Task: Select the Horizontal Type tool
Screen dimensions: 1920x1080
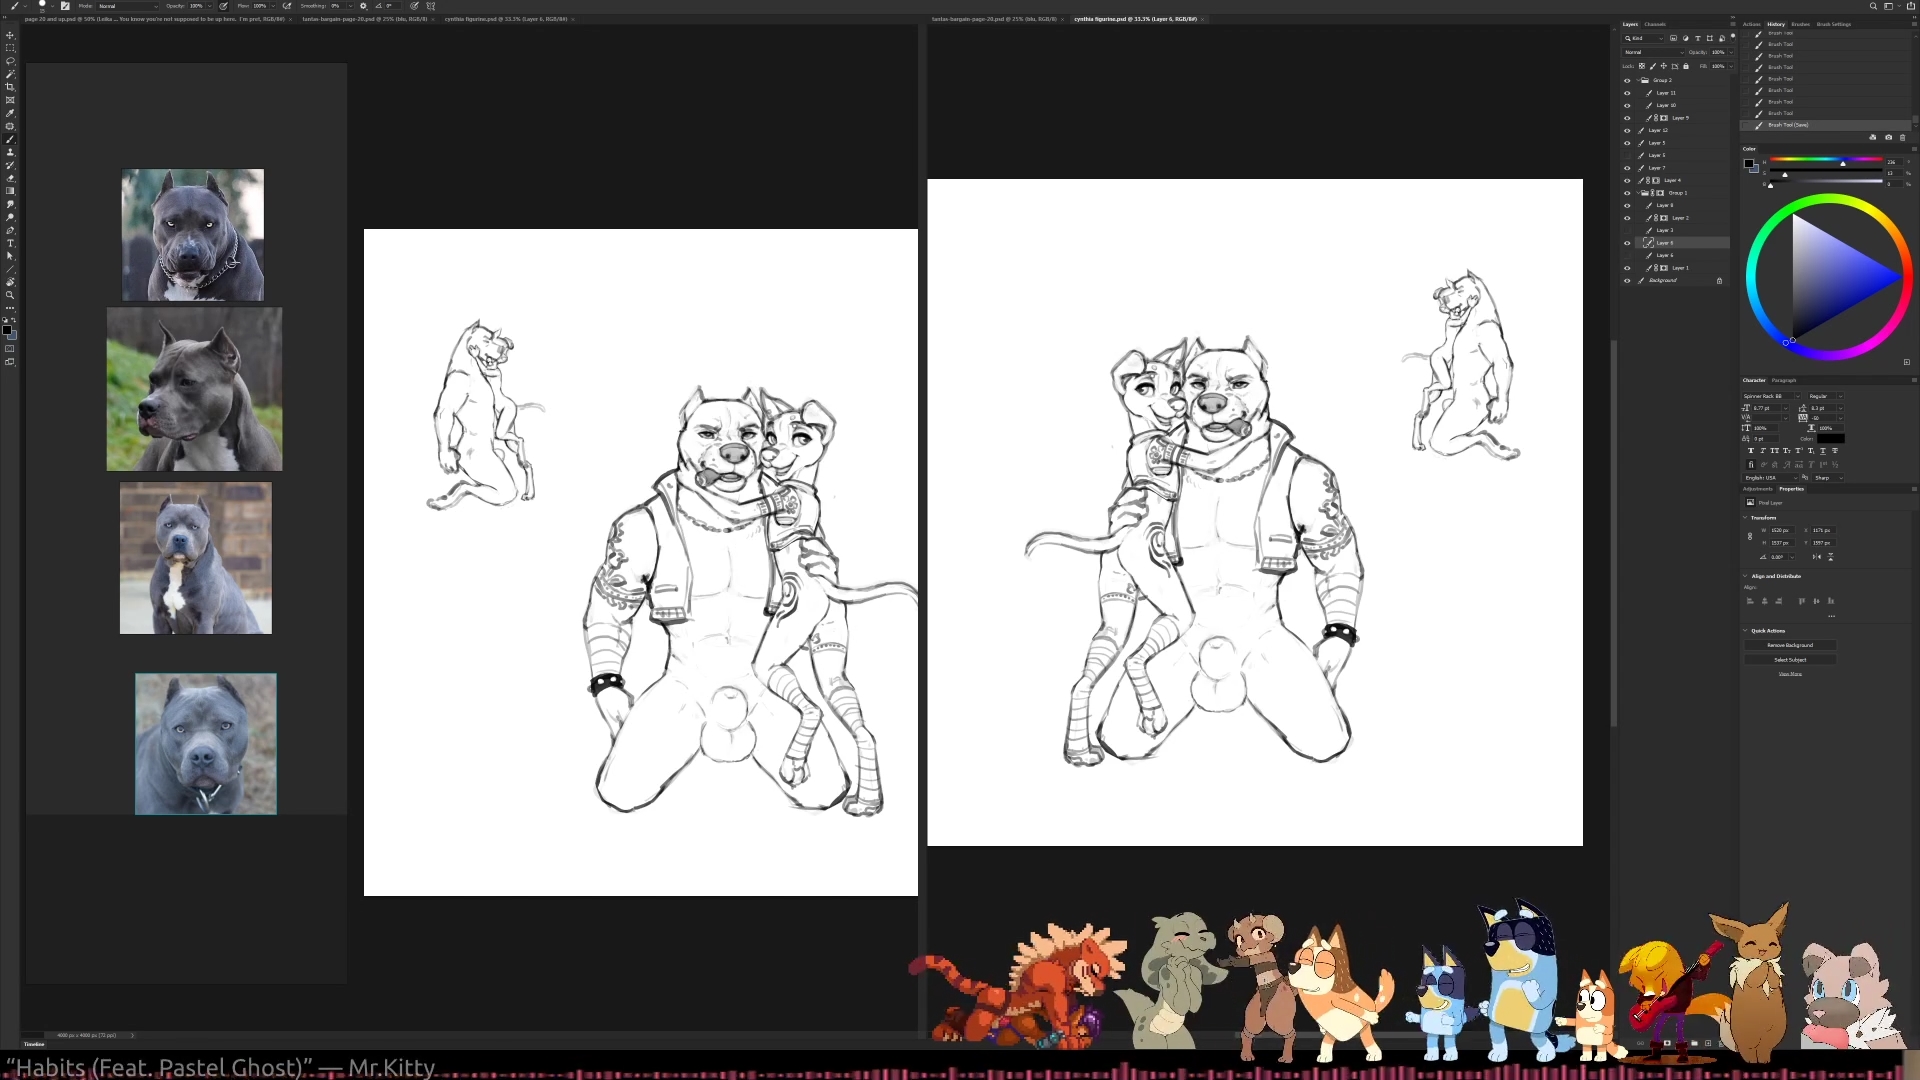Action: (10, 243)
